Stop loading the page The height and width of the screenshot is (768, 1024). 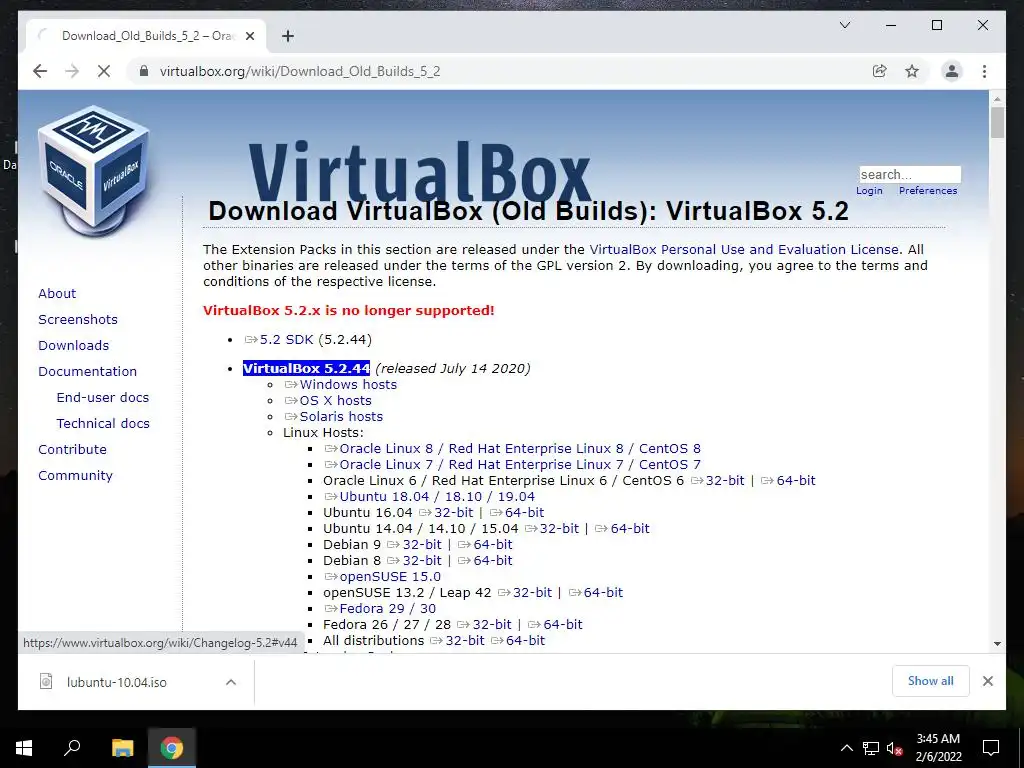point(104,71)
